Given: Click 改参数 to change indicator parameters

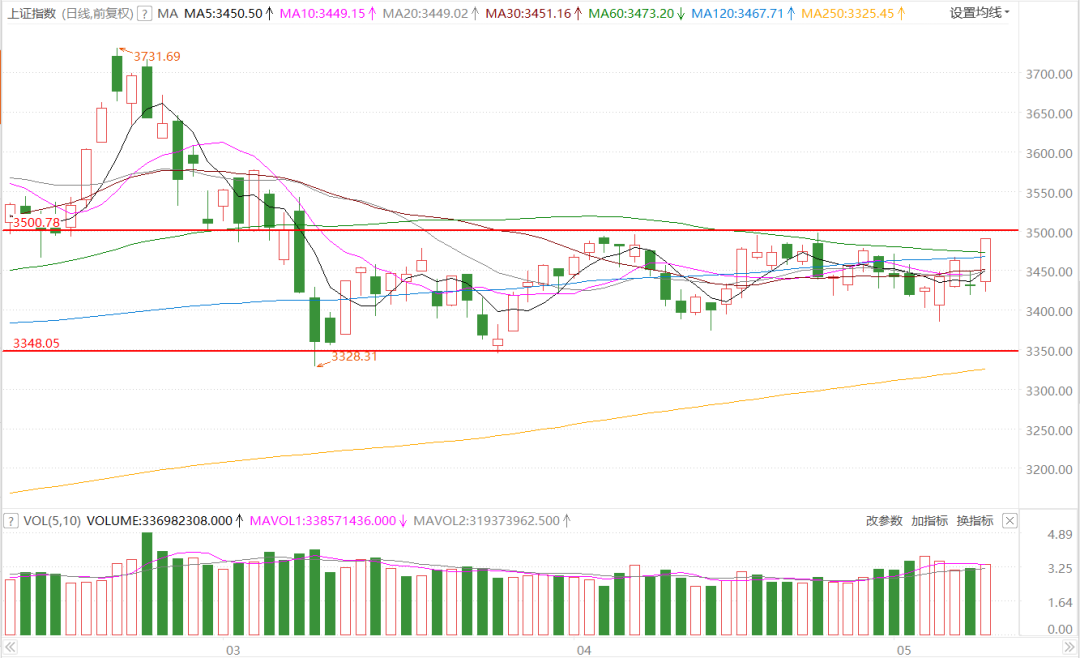Looking at the screenshot, I should click(884, 521).
